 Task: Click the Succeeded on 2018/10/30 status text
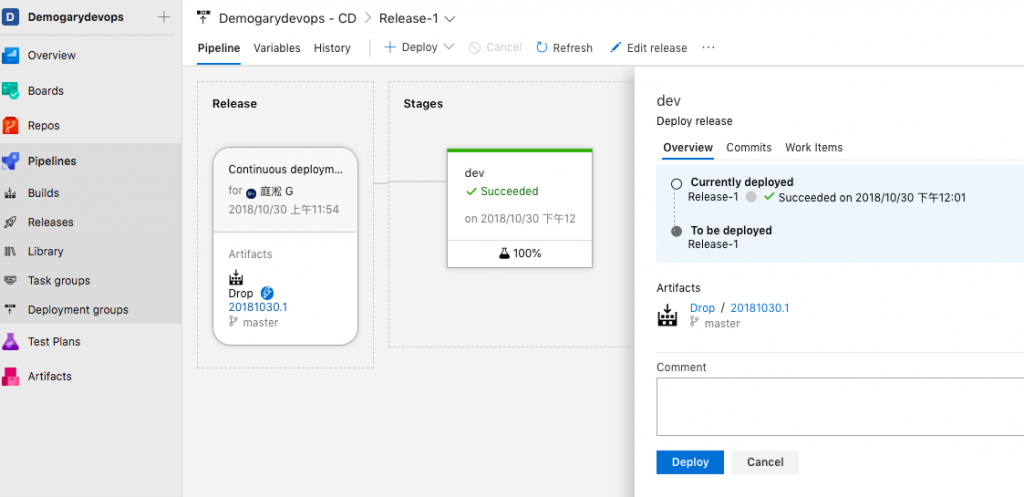coord(872,198)
